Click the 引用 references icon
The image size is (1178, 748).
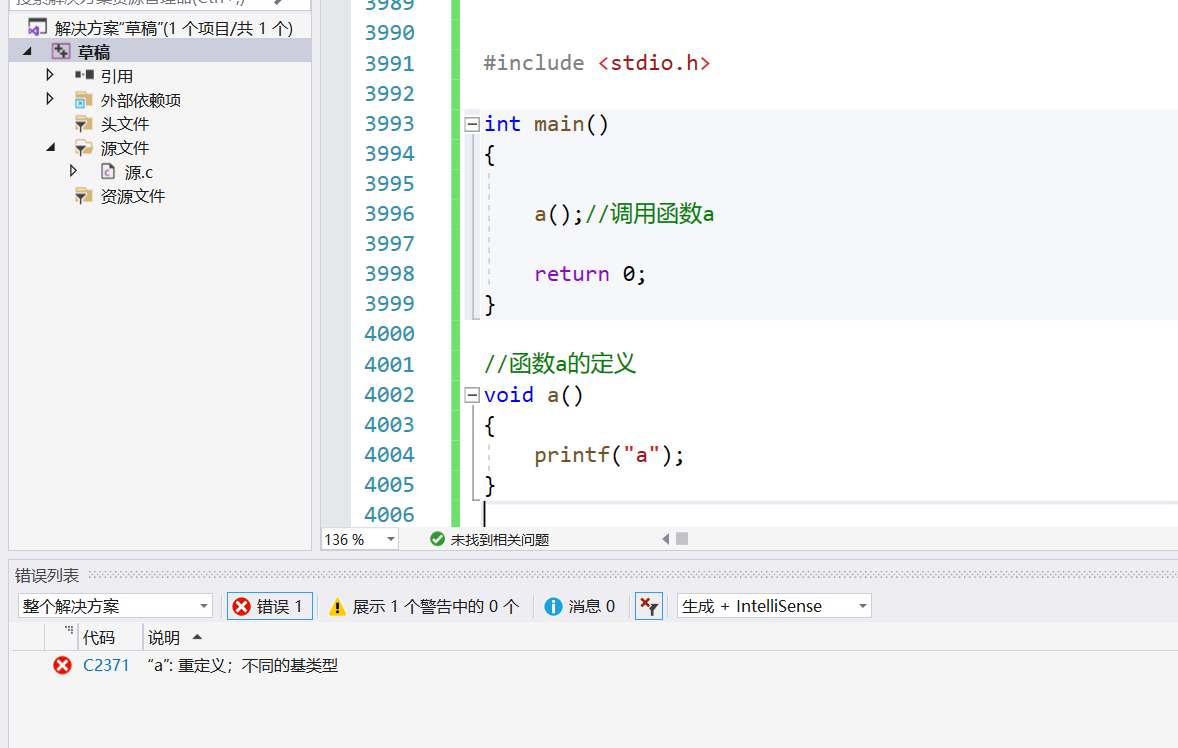[84, 75]
